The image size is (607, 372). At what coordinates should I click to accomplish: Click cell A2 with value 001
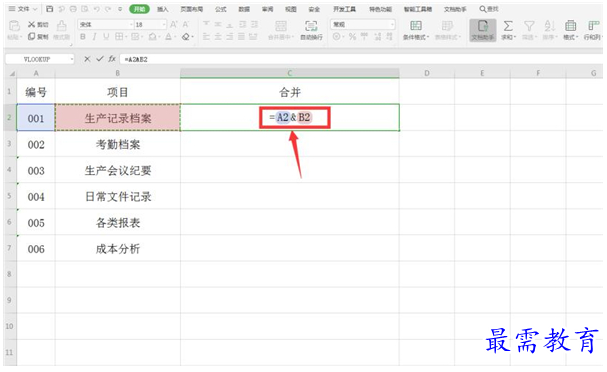36,118
